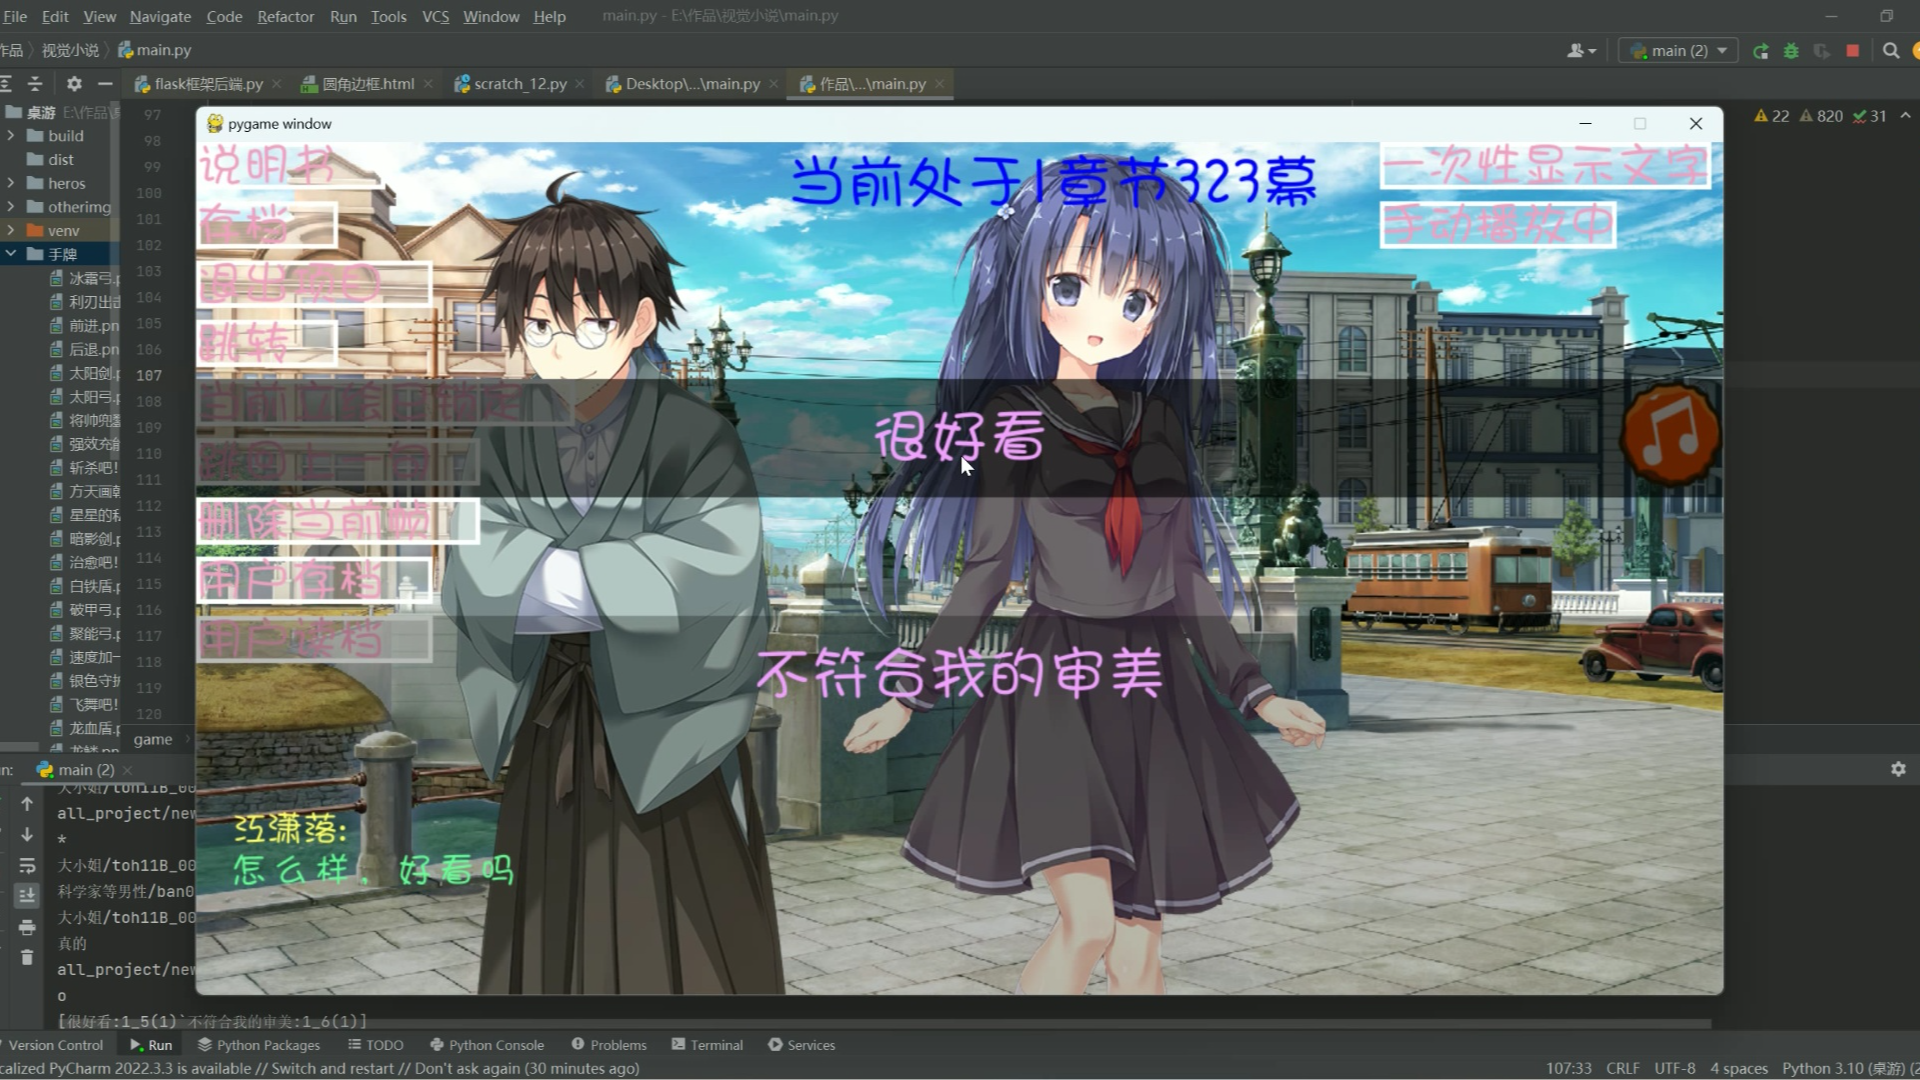
Task: Open the Services tool window
Action: click(x=801, y=1045)
